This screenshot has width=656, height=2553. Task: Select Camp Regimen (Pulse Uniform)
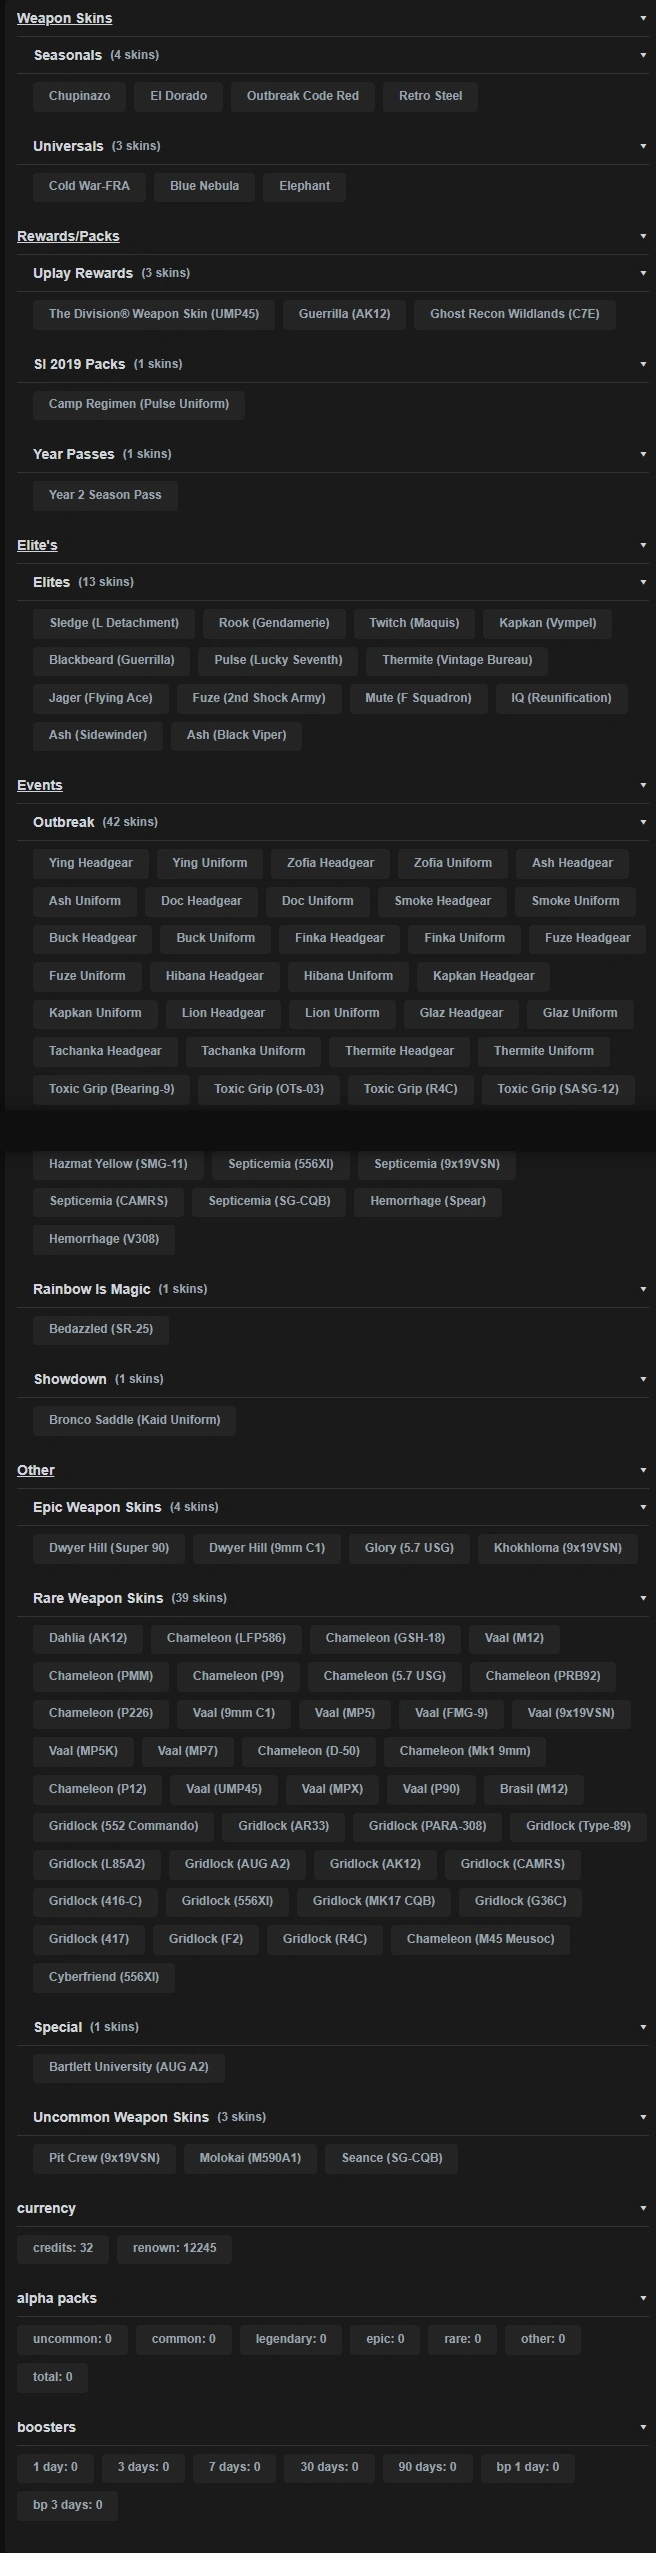[139, 404]
